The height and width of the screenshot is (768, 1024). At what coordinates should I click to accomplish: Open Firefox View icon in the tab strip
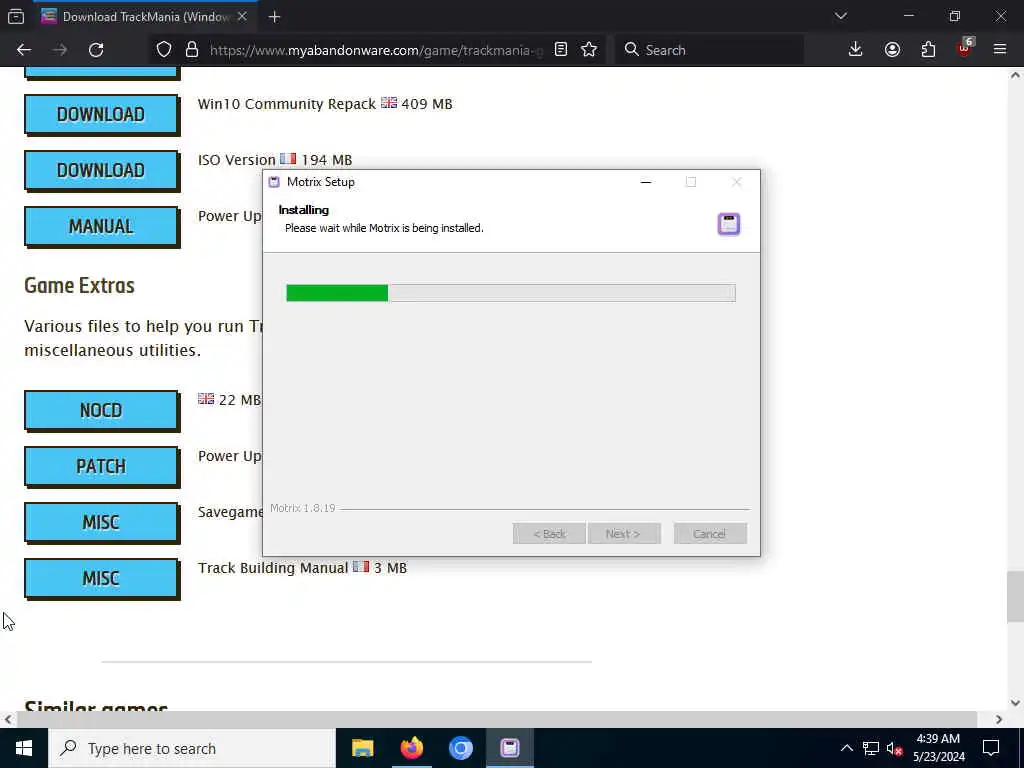pos(16,16)
